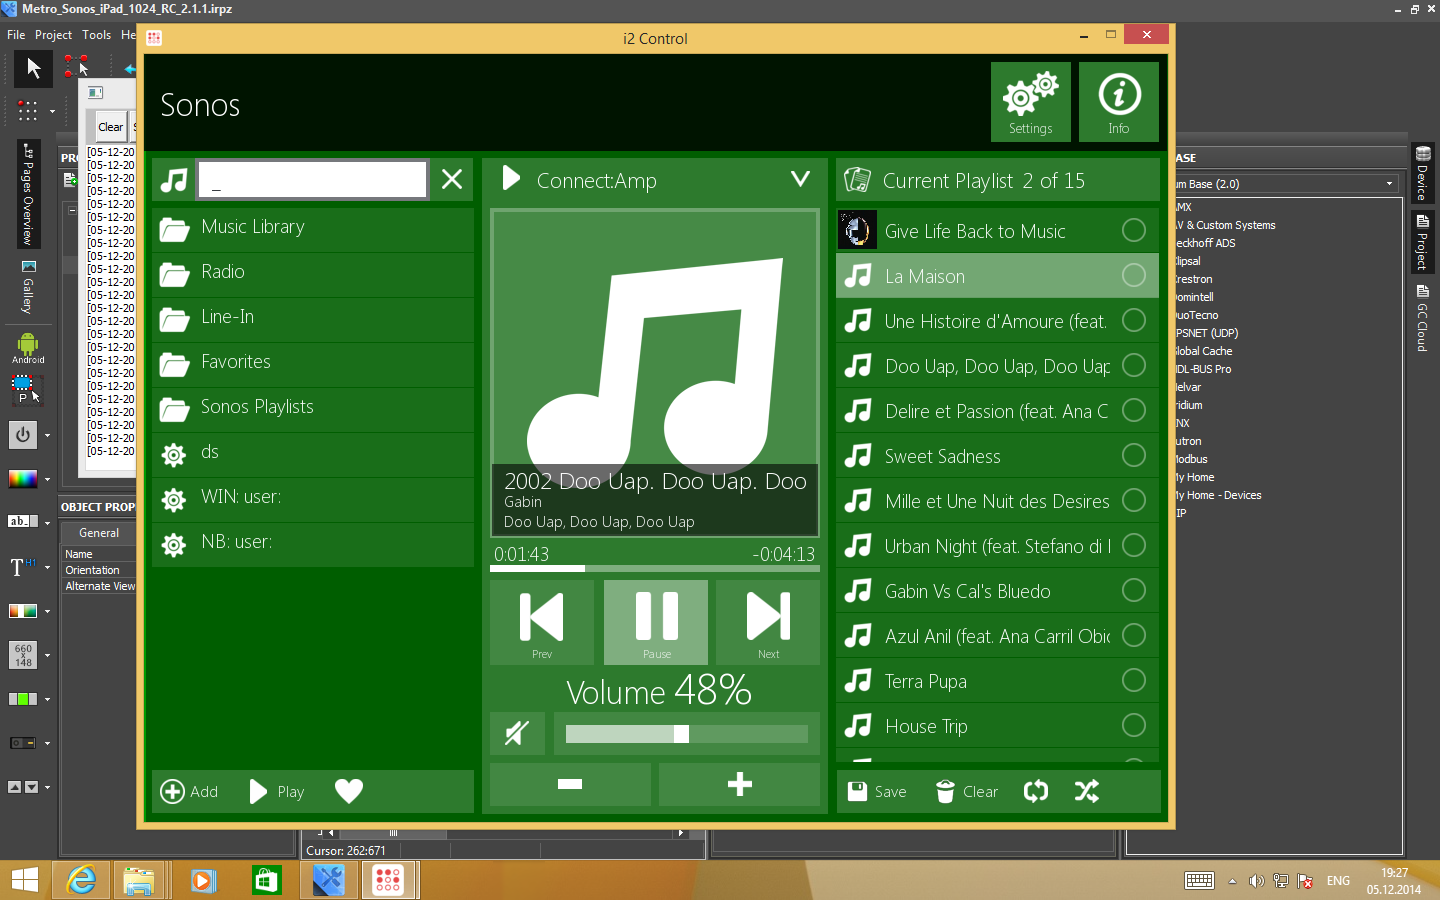Click Add at the bottom of library

(189, 791)
